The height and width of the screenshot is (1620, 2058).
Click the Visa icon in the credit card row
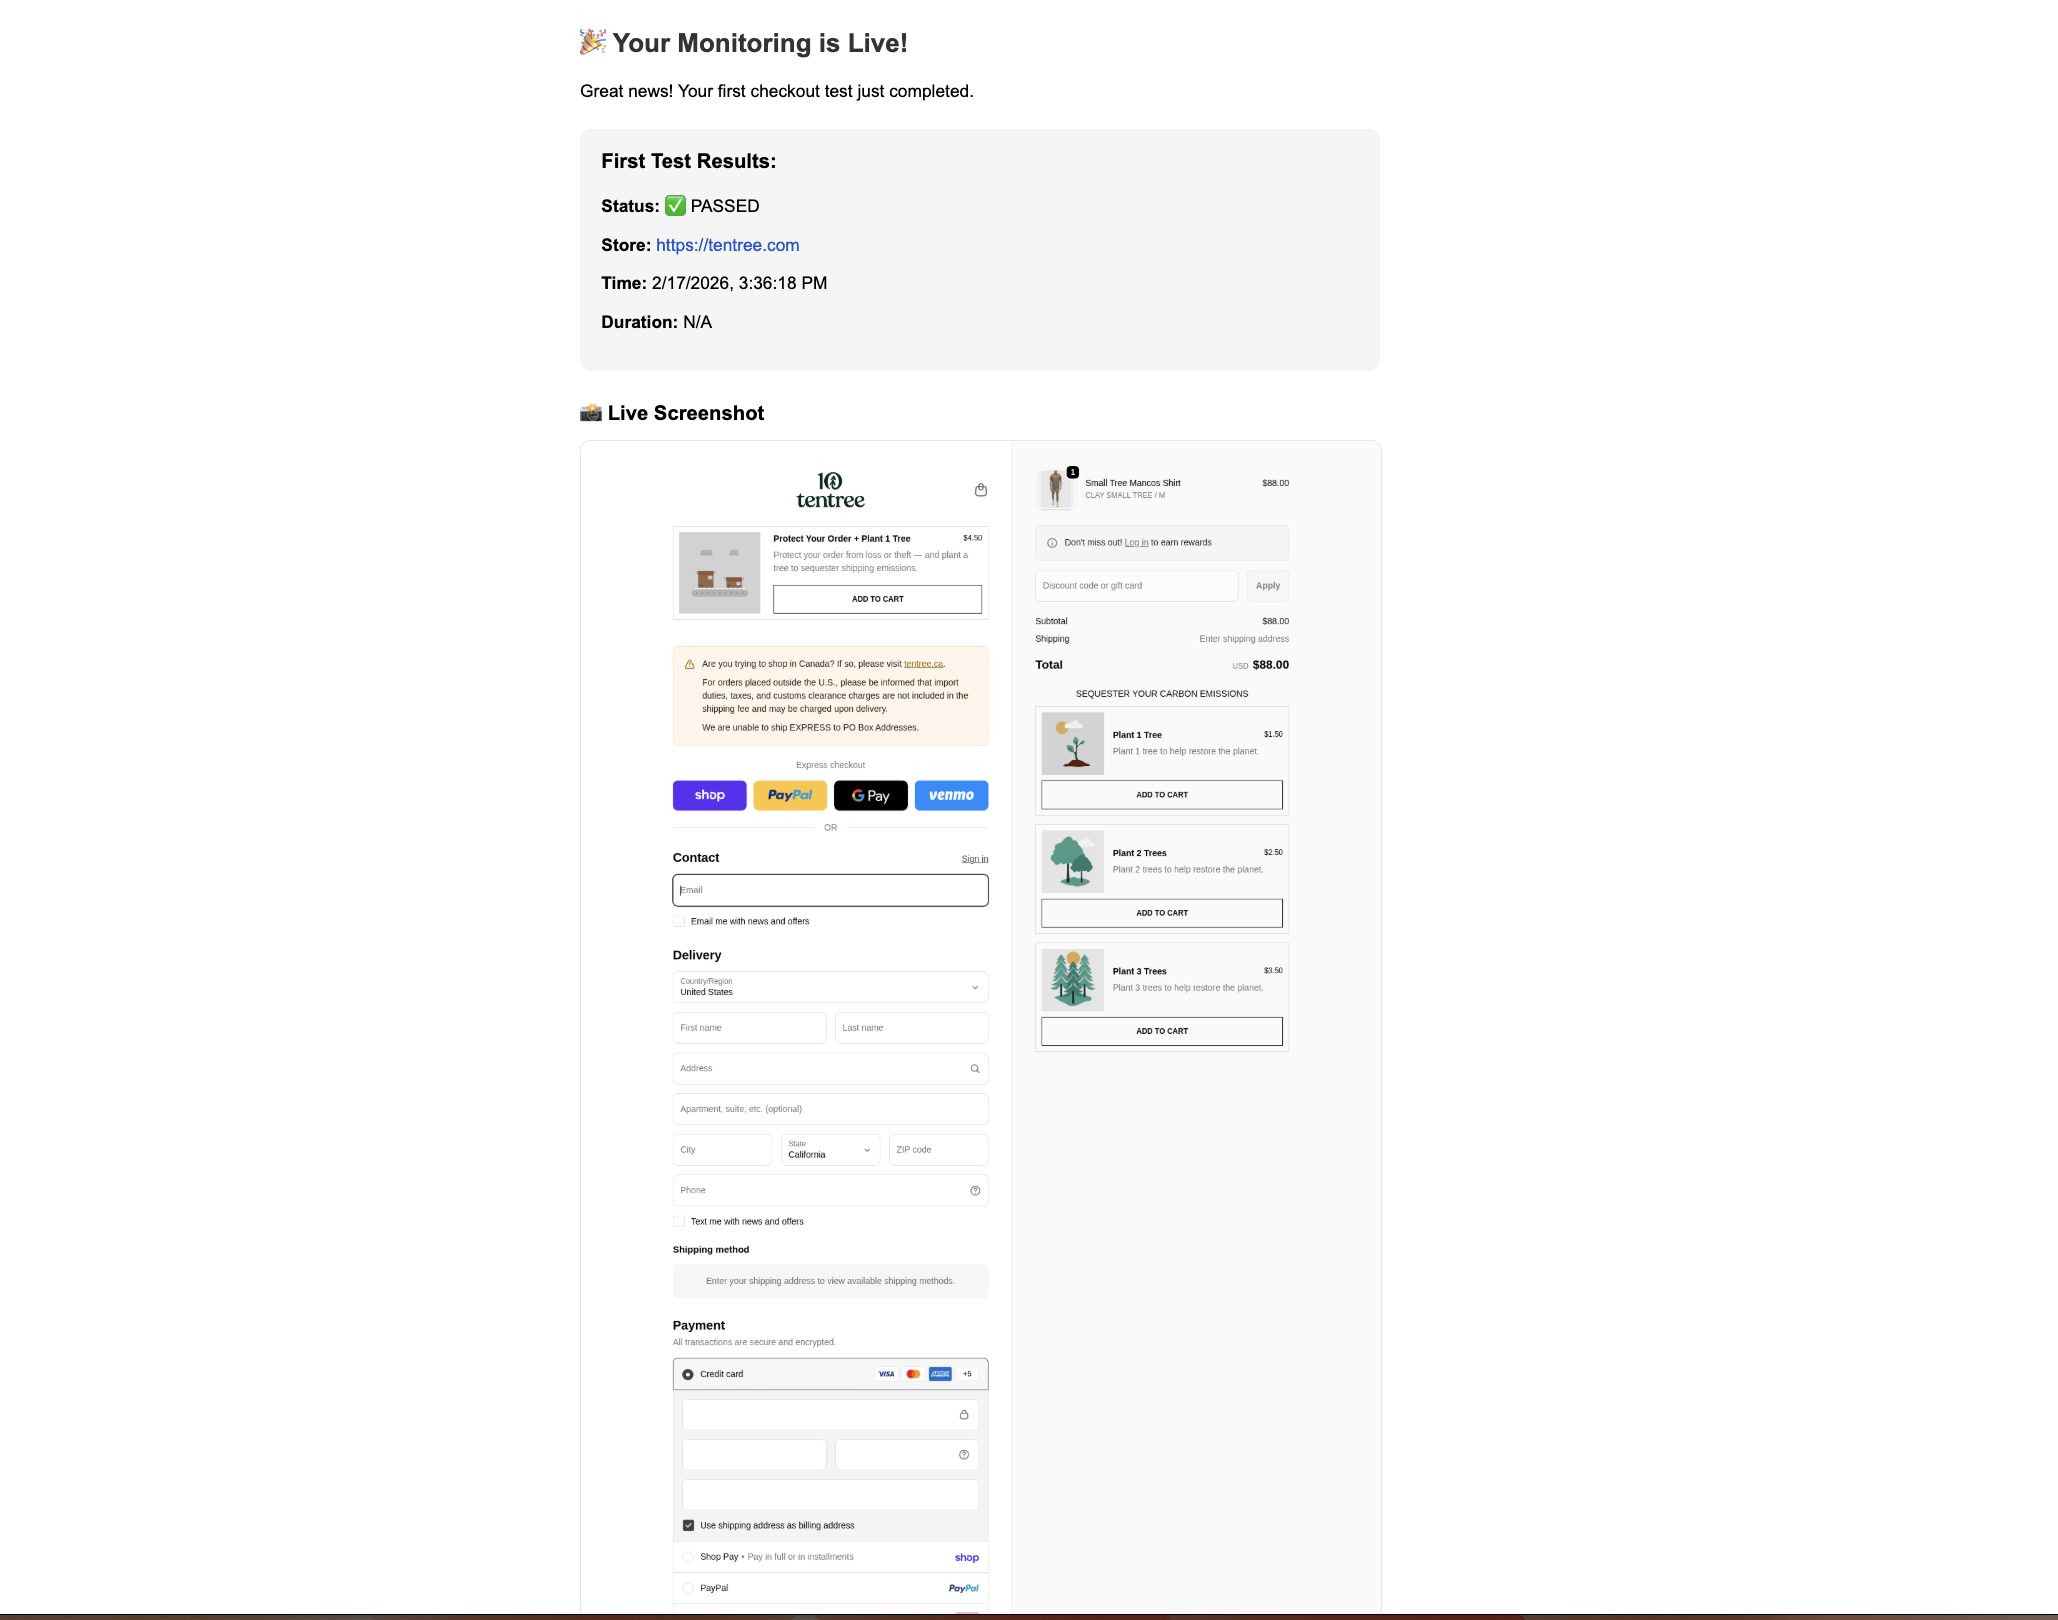click(x=886, y=1374)
